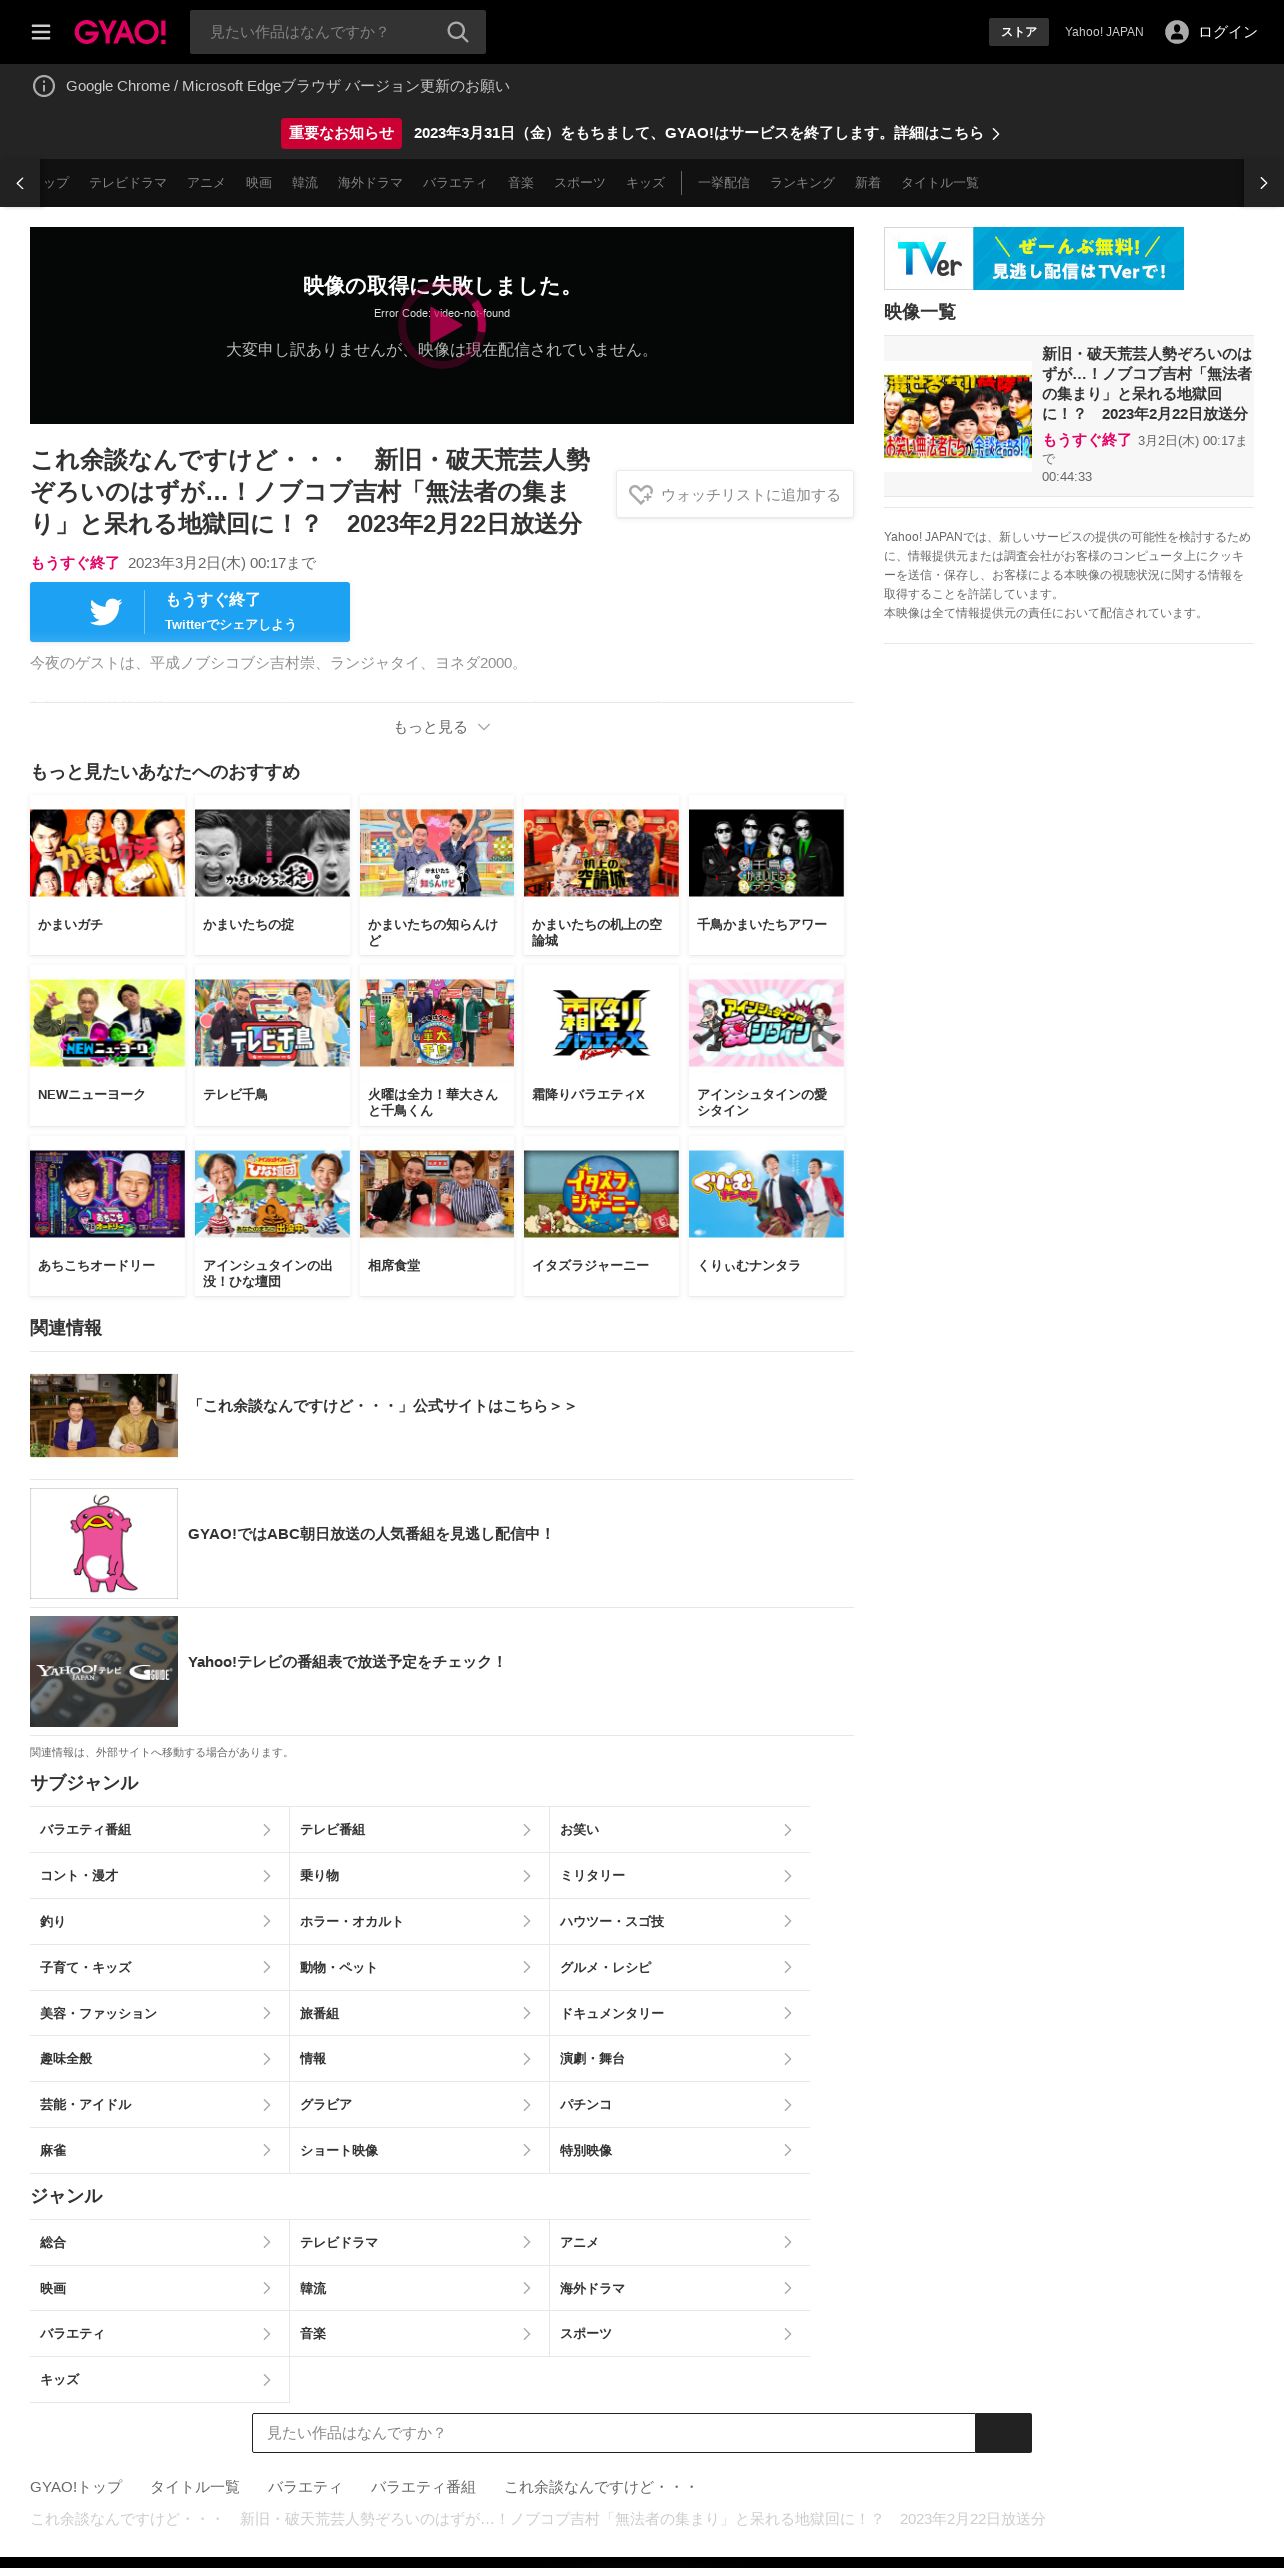Share using Twitterでシェアしよう button
This screenshot has height=2568, width=1284.
pyautogui.click(x=190, y=612)
